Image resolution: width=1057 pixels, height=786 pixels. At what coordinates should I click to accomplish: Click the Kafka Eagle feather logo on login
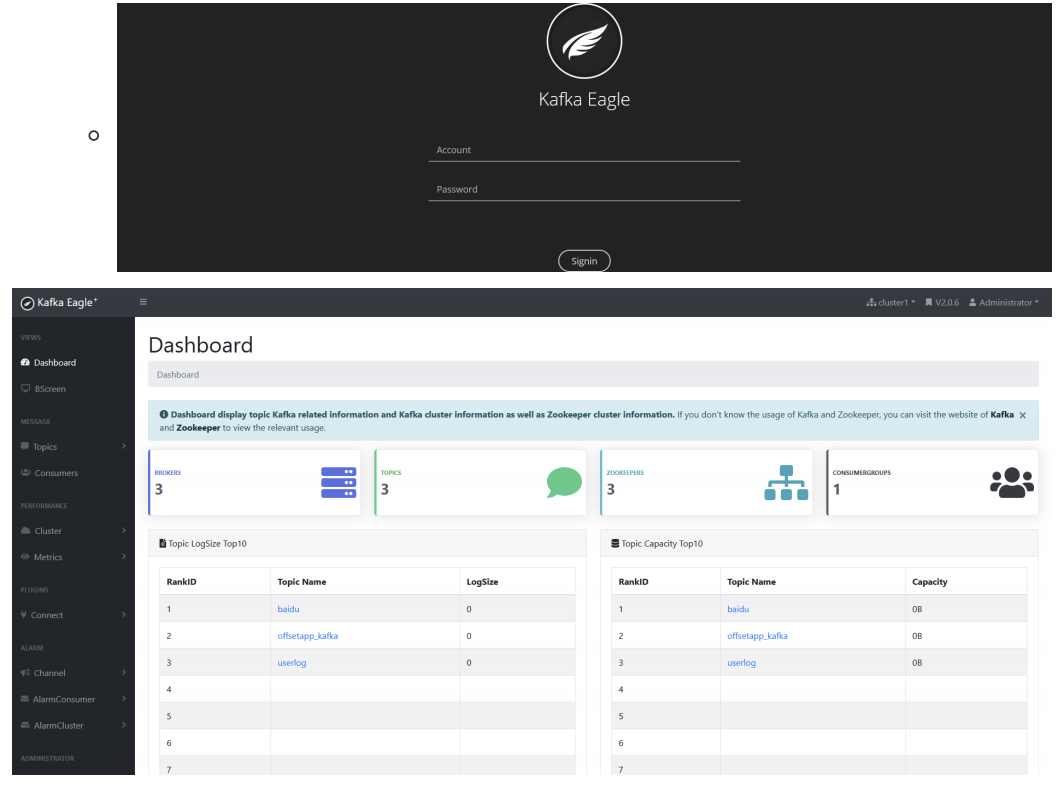[584, 41]
